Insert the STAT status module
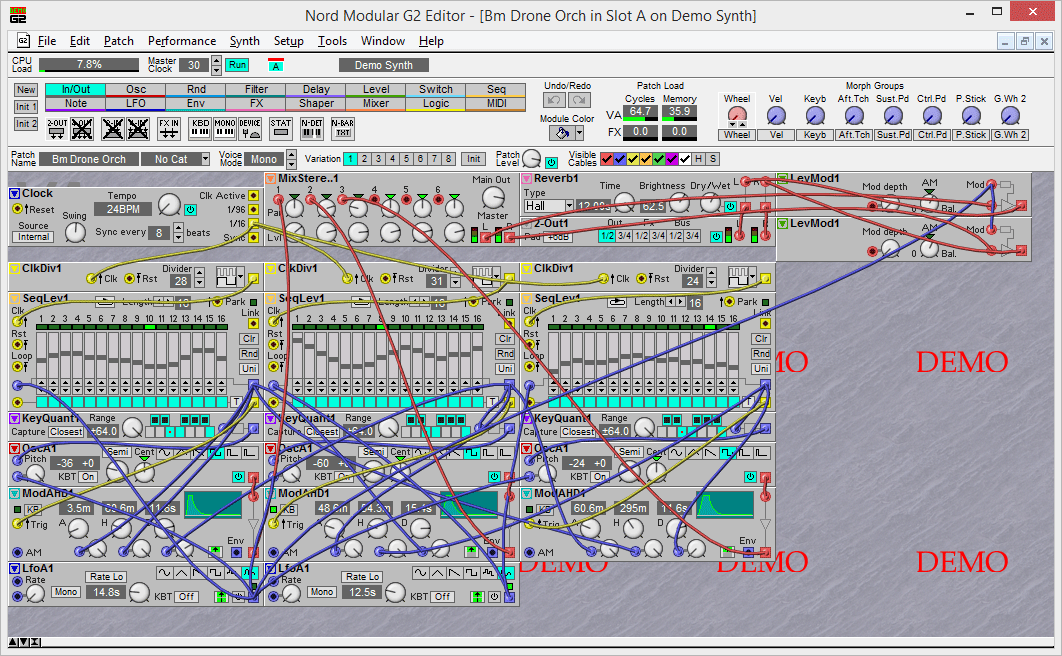 click(x=281, y=128)
